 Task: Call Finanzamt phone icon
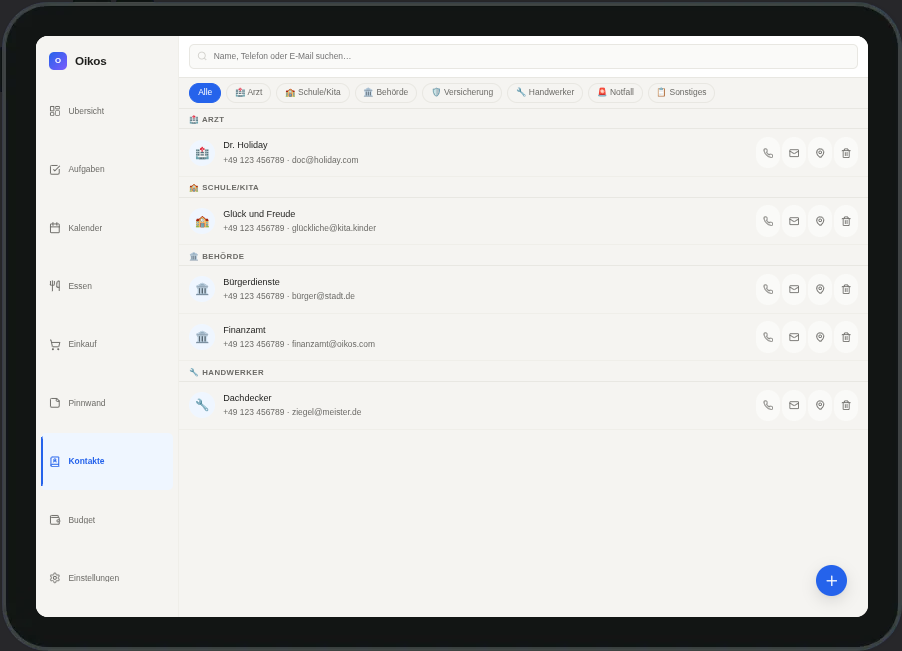(767, 337)
